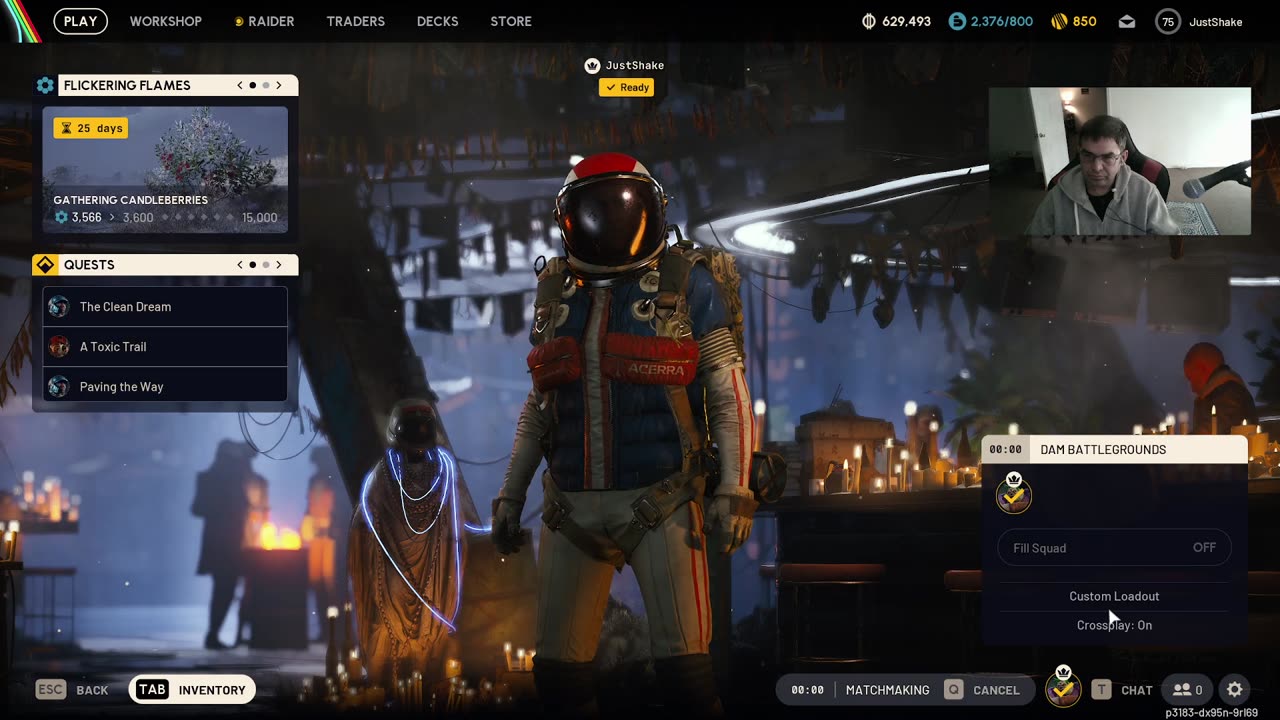Open the CHAT button
1280x720 pixels.
(1122, 690)
